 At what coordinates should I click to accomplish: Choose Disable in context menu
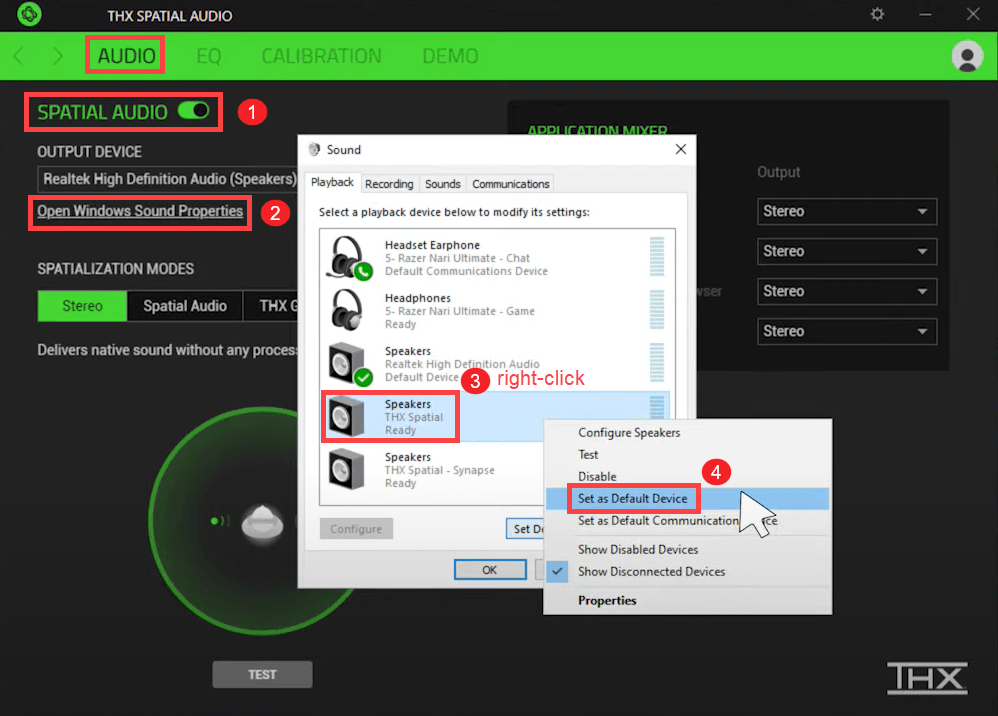pyautogui.click(x=687, y=476)
